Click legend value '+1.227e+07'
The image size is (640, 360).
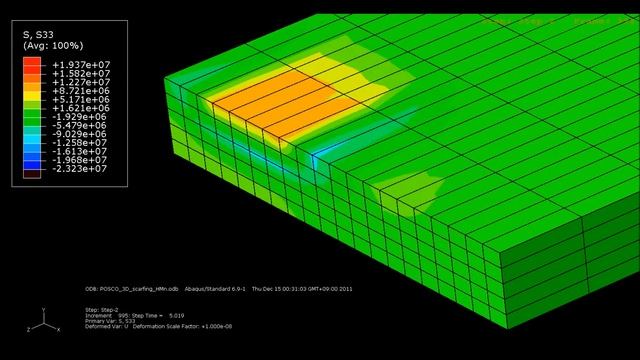pyautogui.click(x=81, y=82)
